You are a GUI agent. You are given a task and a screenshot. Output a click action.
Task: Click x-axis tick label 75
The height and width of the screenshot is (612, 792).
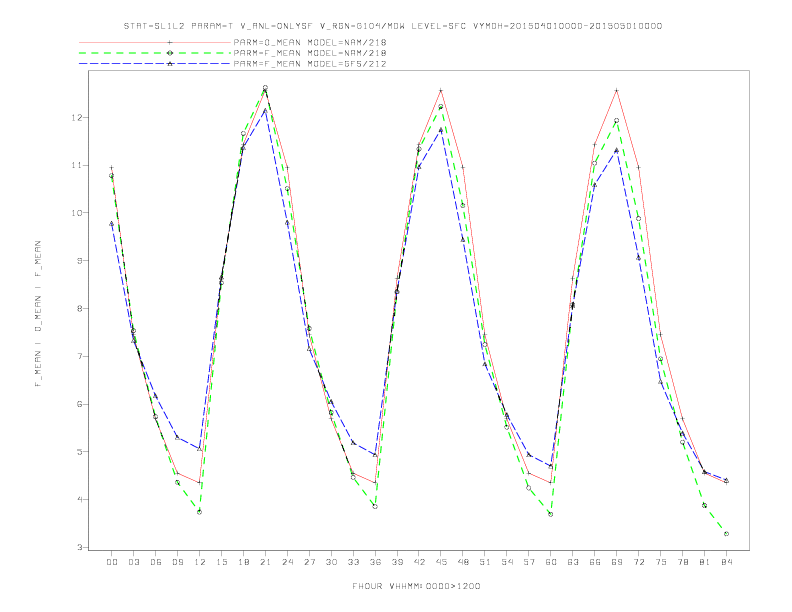point(661,562)
